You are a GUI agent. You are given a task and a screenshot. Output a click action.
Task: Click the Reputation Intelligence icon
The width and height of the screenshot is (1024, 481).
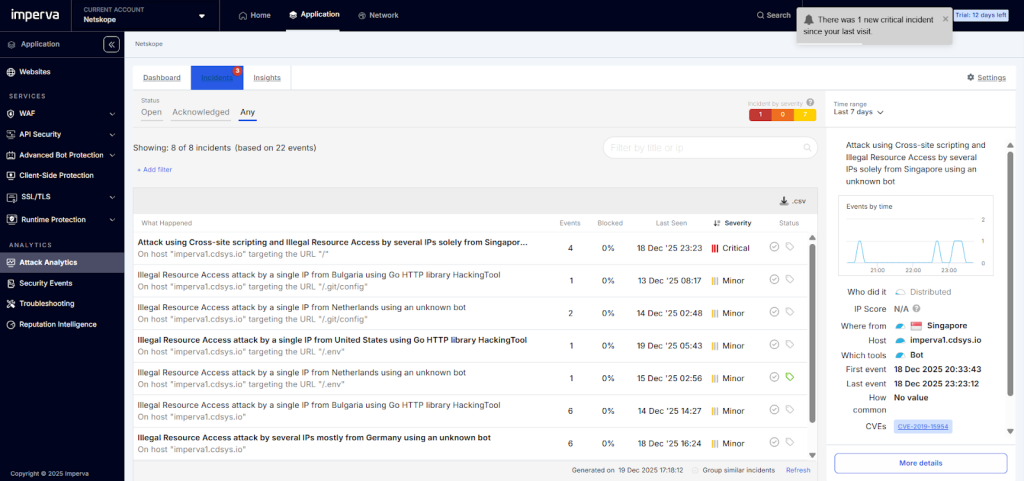pyautogui.click(x=11, y=324)
